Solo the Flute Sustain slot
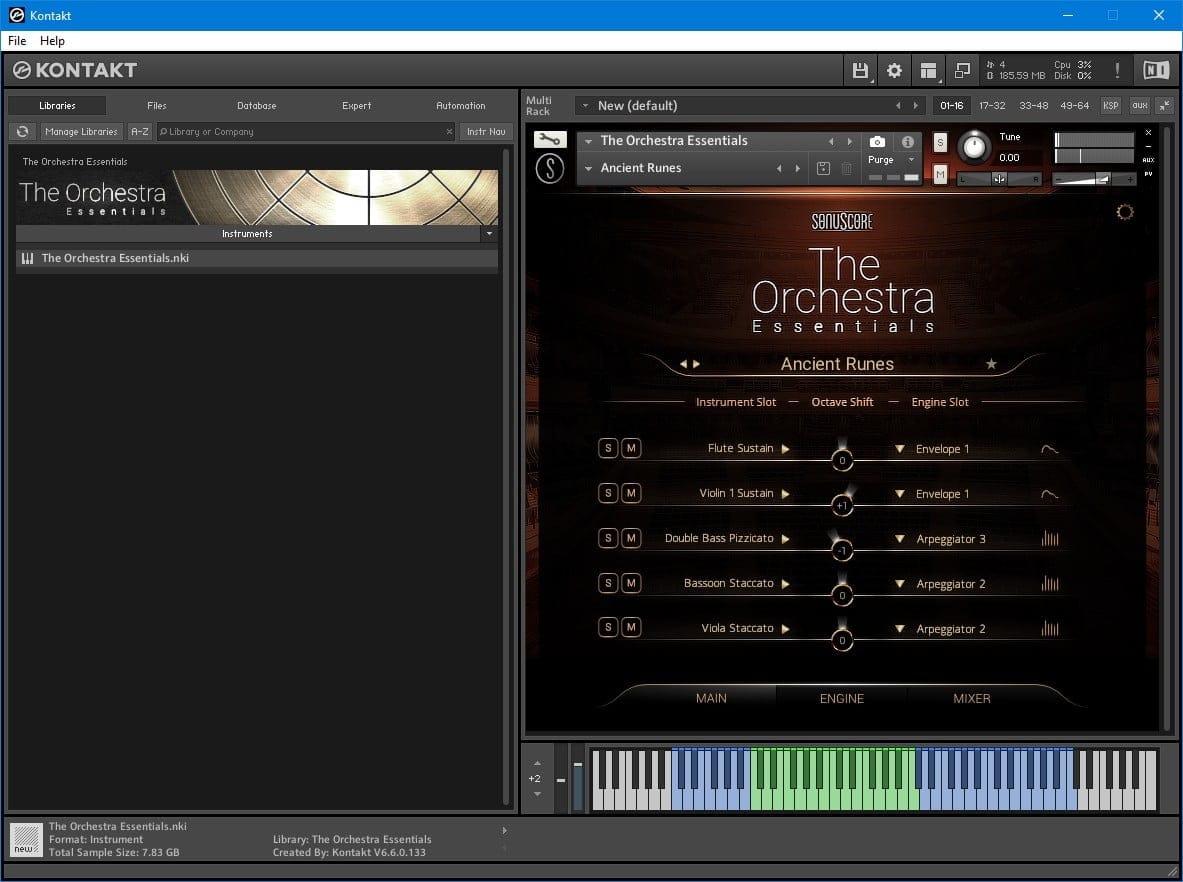 [608, 449]
